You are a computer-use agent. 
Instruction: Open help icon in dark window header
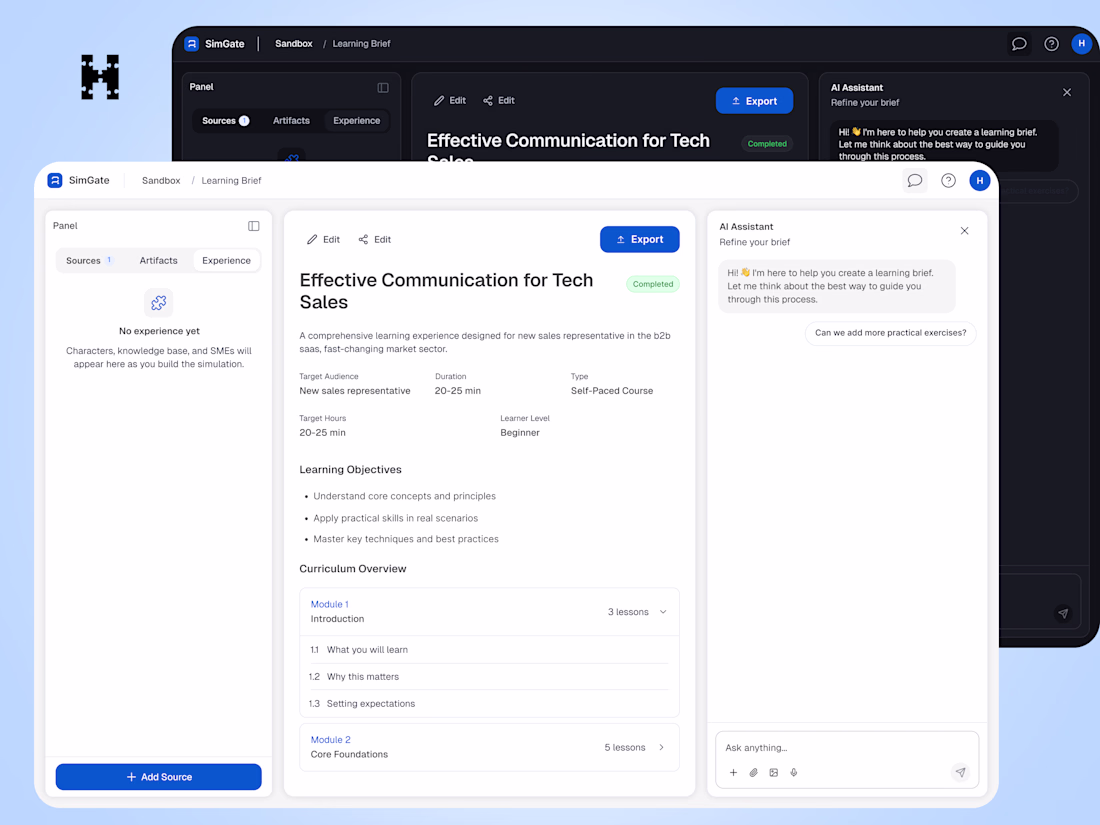[1051, 43]
